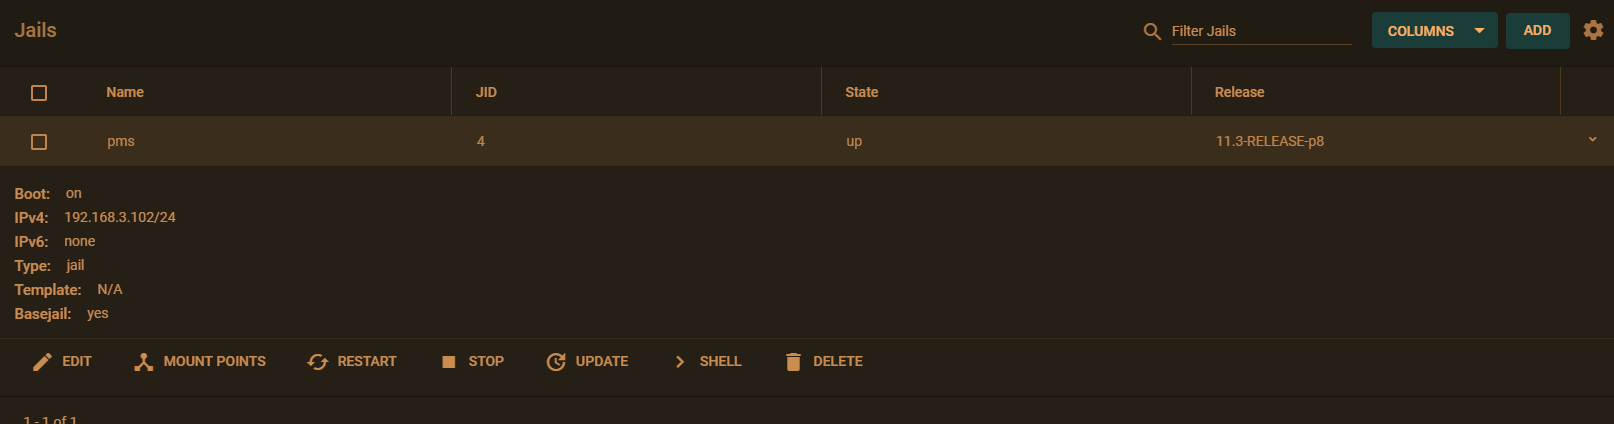Open the Shell for the jail
Image resolution: width=1614 pixels, height=424 pixels.
point(708,362)
